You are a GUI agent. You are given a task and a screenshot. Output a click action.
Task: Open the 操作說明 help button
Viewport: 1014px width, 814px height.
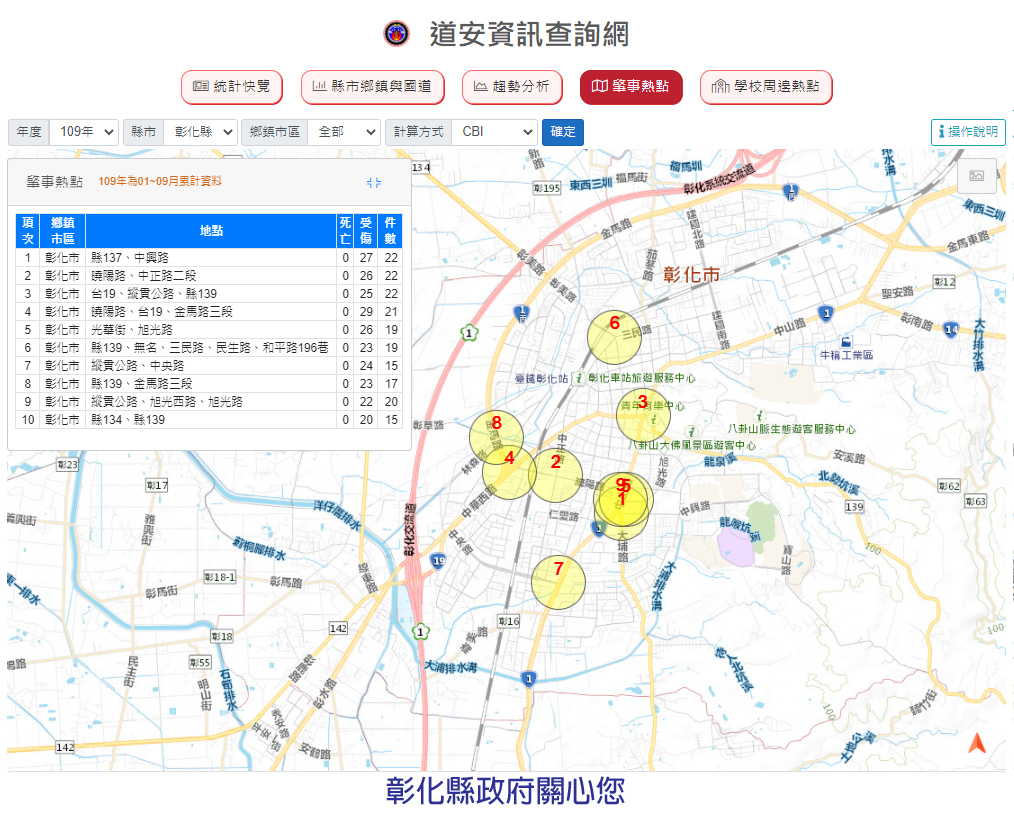click(967, 132)
